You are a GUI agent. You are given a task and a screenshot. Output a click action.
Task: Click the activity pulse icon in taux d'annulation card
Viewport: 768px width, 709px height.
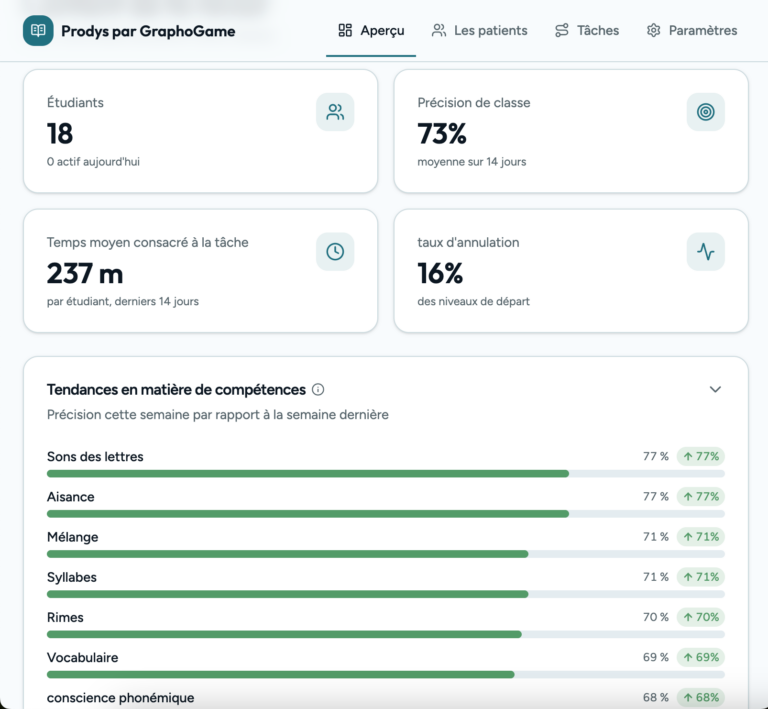[x=705, y=252]
